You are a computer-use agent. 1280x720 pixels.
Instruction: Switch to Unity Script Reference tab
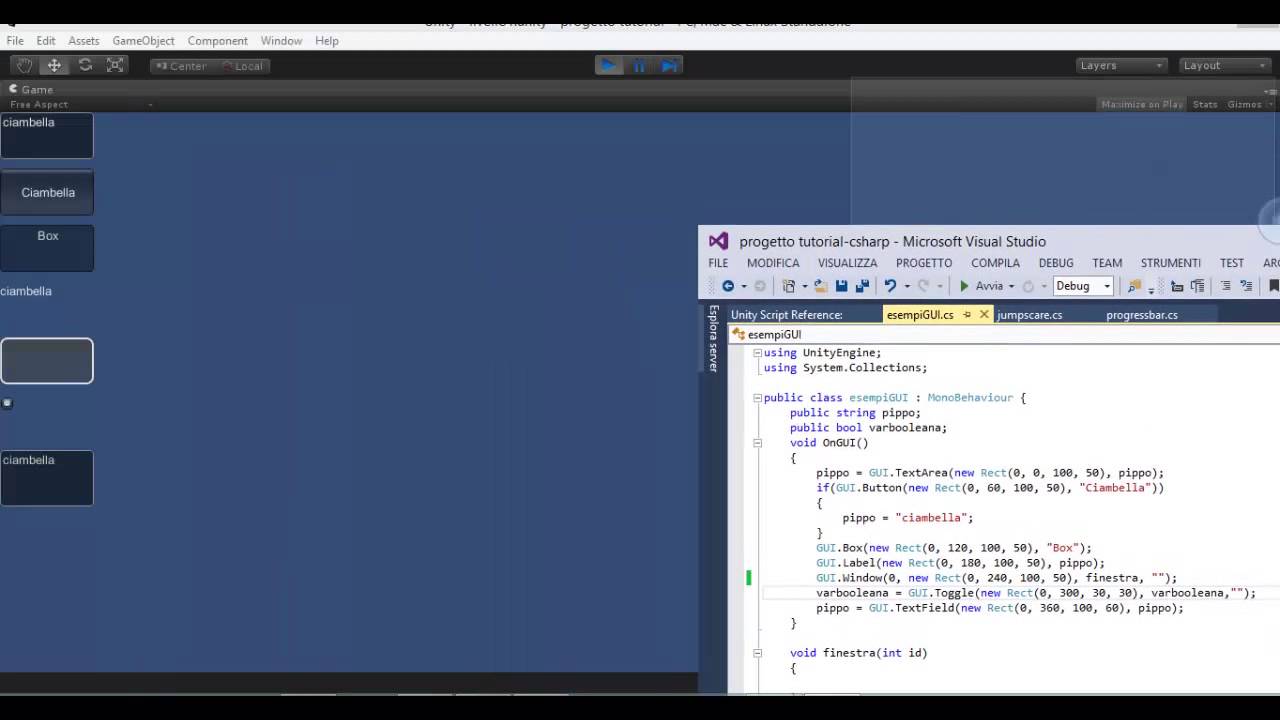tap(787, 315)
